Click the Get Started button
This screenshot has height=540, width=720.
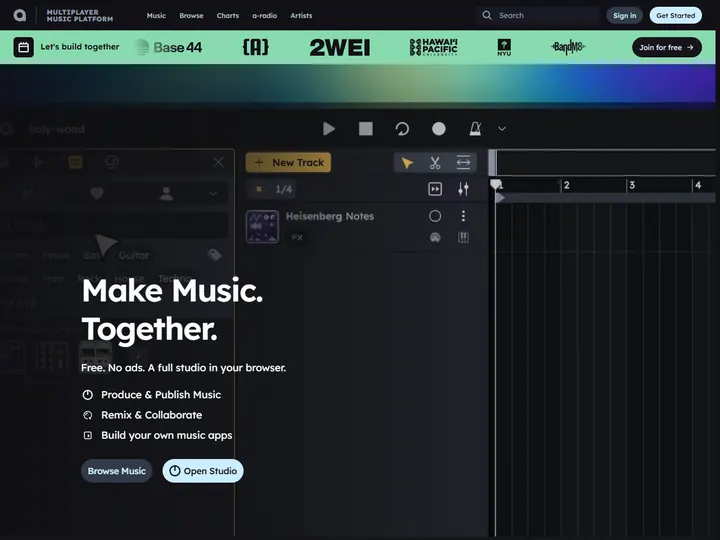(x=675, y=16)
